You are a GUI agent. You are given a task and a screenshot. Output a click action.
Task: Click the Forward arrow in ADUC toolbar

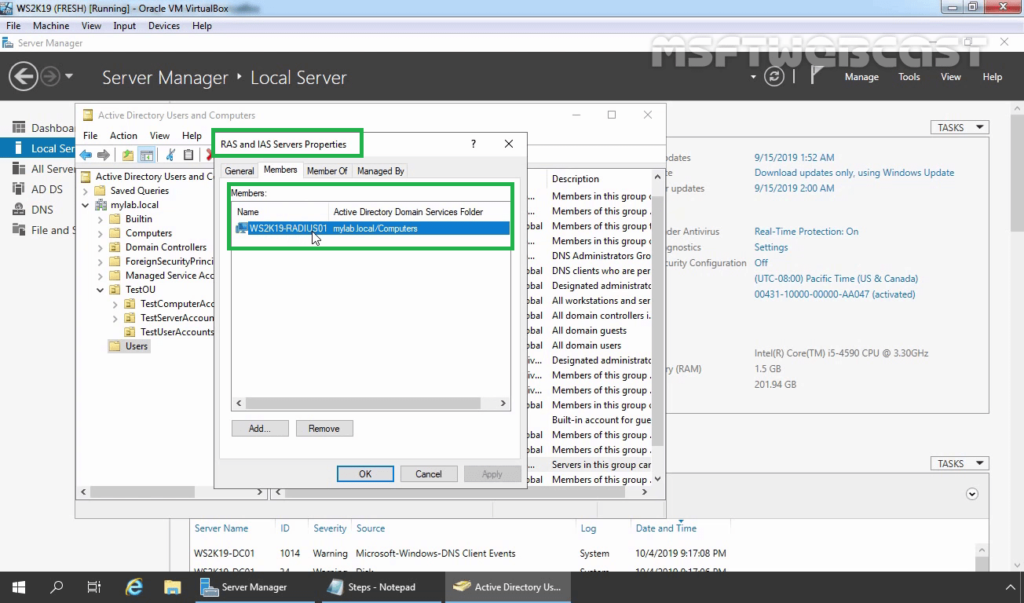click(x=103, y=155)
